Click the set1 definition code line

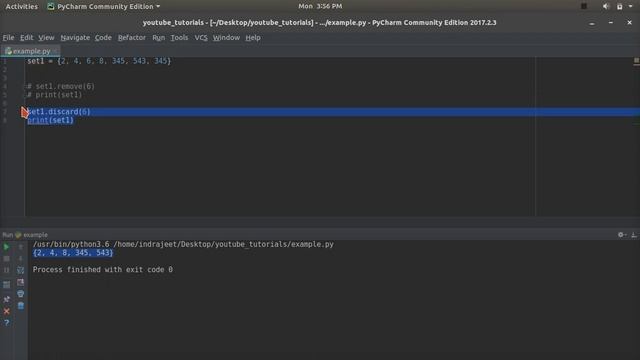point(99,61)
